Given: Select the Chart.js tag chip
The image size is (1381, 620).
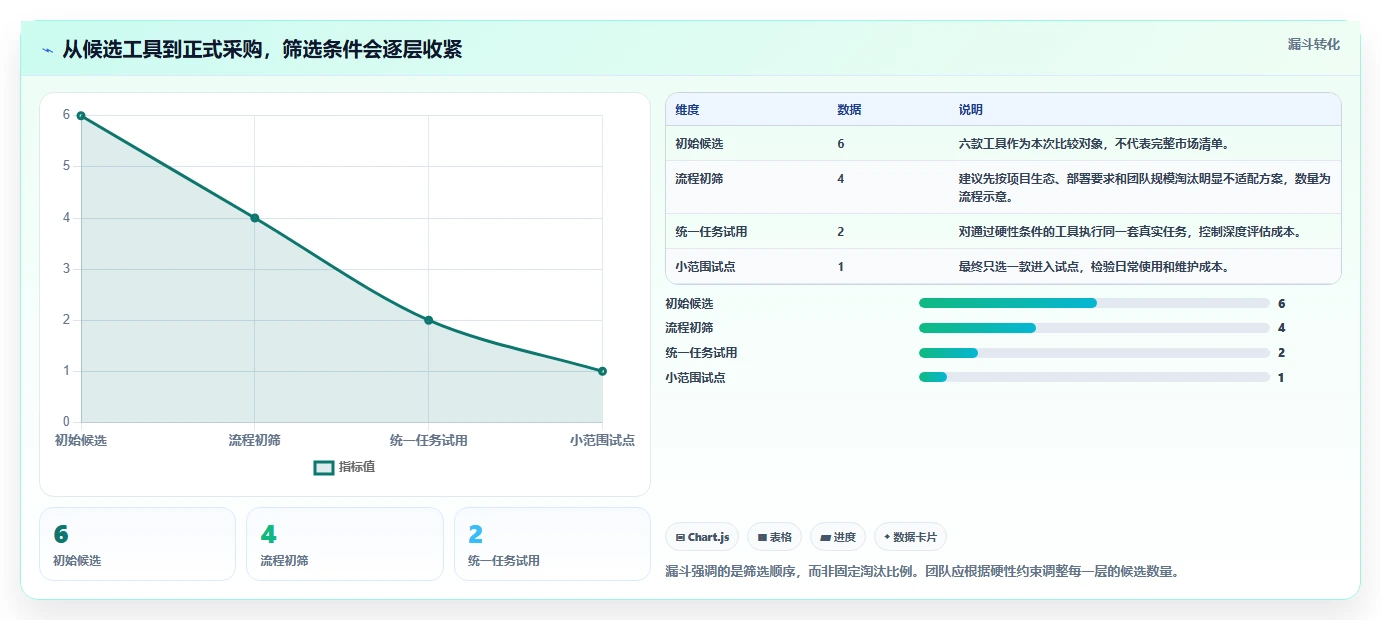Looking at the screenshot, I should click(x=702, y=537).
